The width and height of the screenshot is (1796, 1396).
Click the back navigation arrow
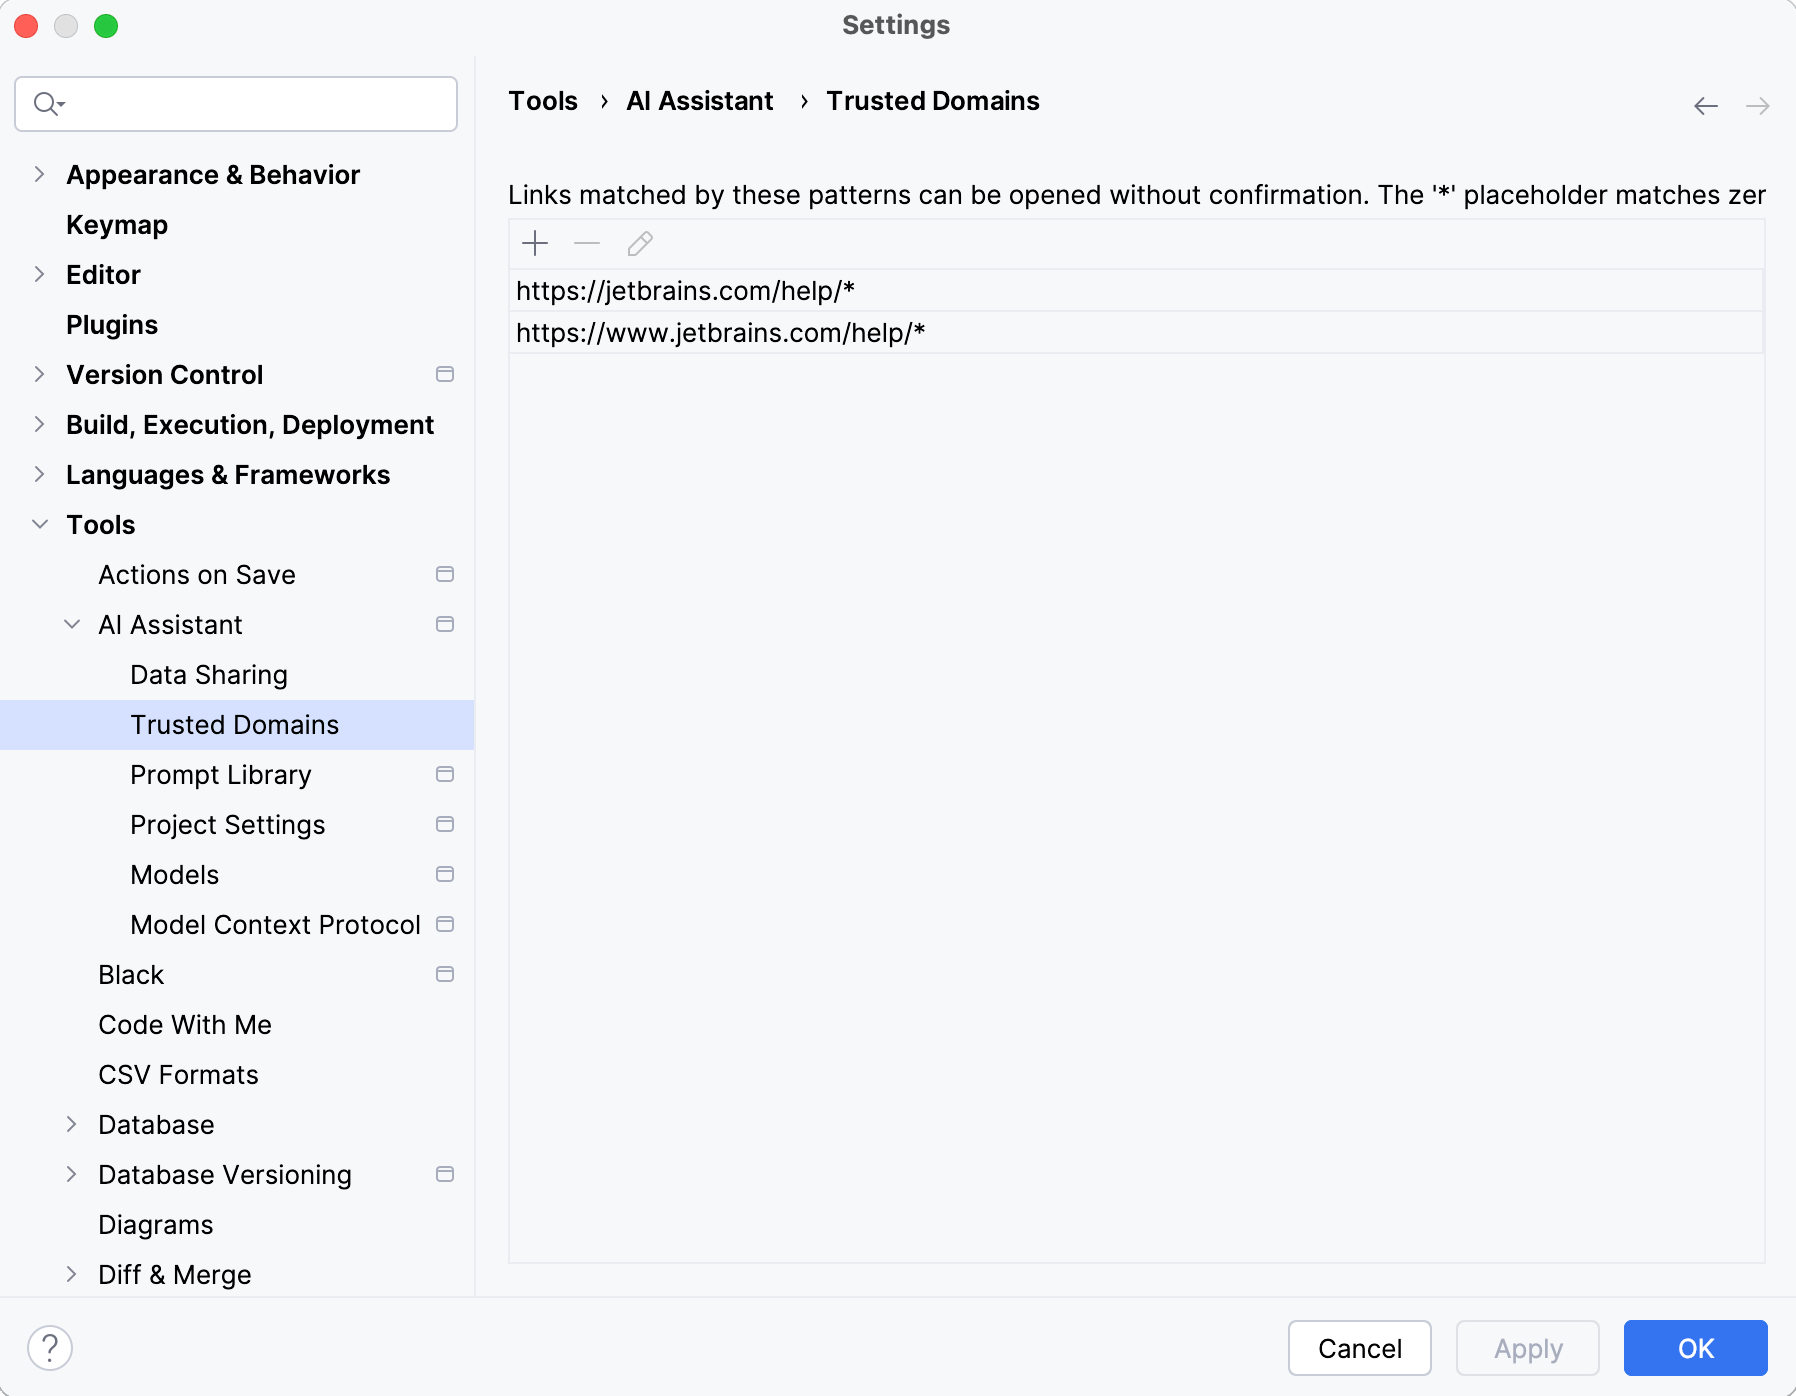click(x=1706, y=106)
